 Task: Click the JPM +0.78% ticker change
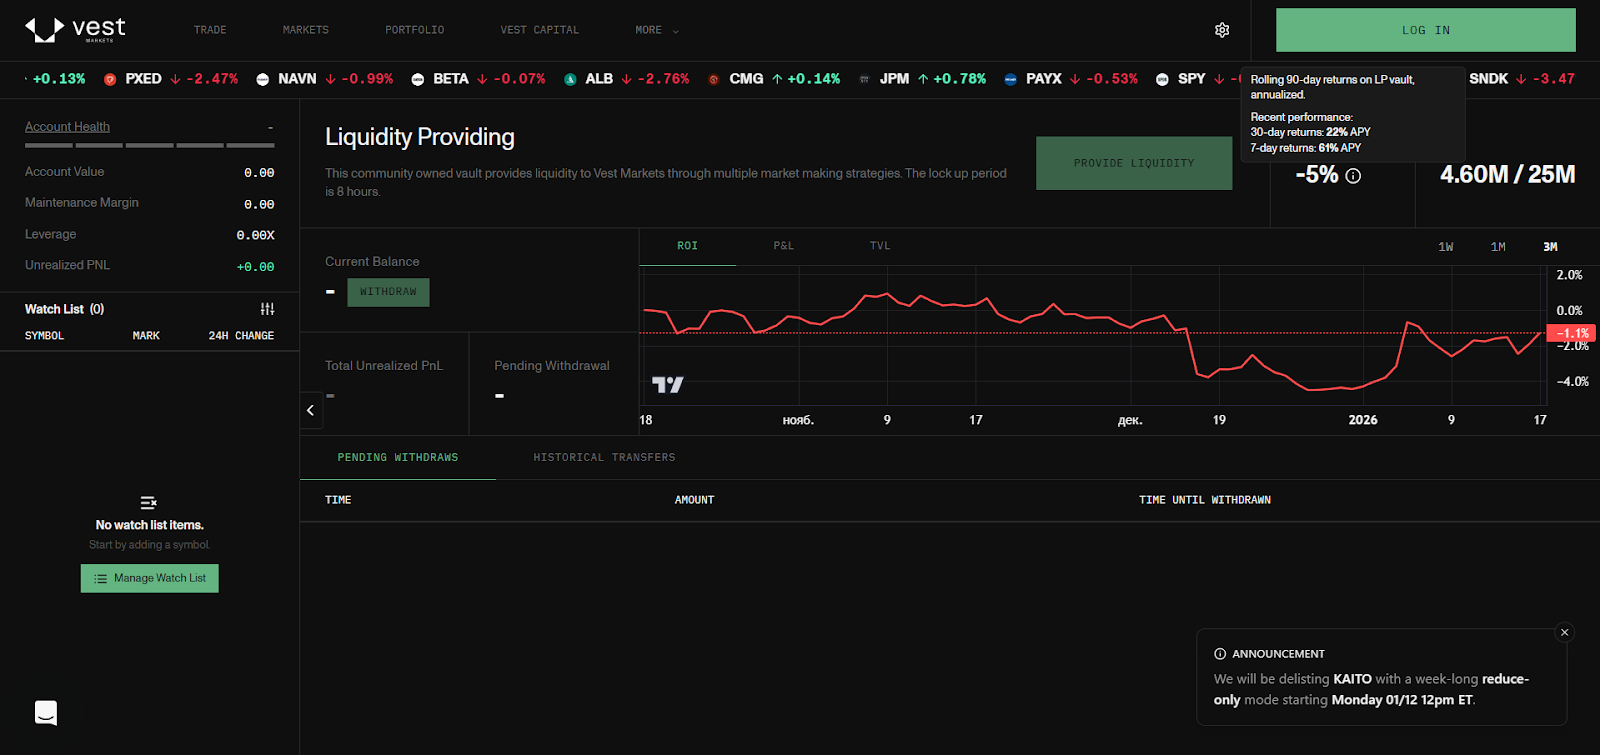951,79
